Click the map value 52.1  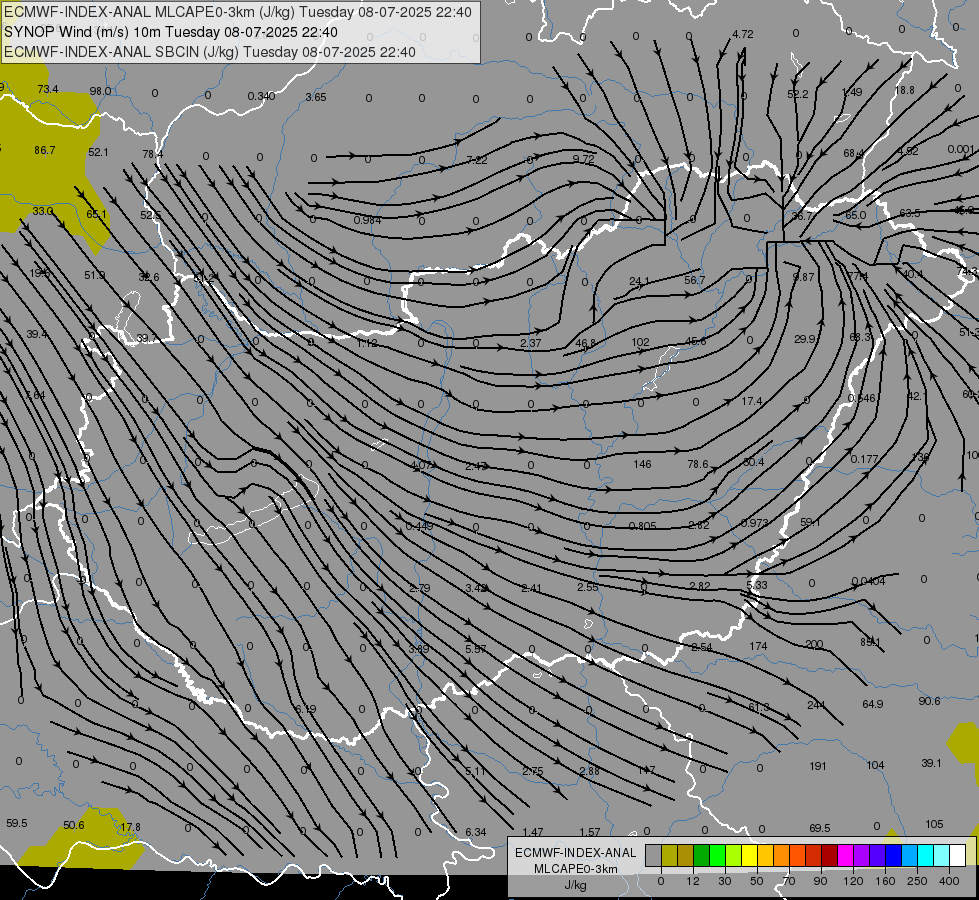pos(98,152)
